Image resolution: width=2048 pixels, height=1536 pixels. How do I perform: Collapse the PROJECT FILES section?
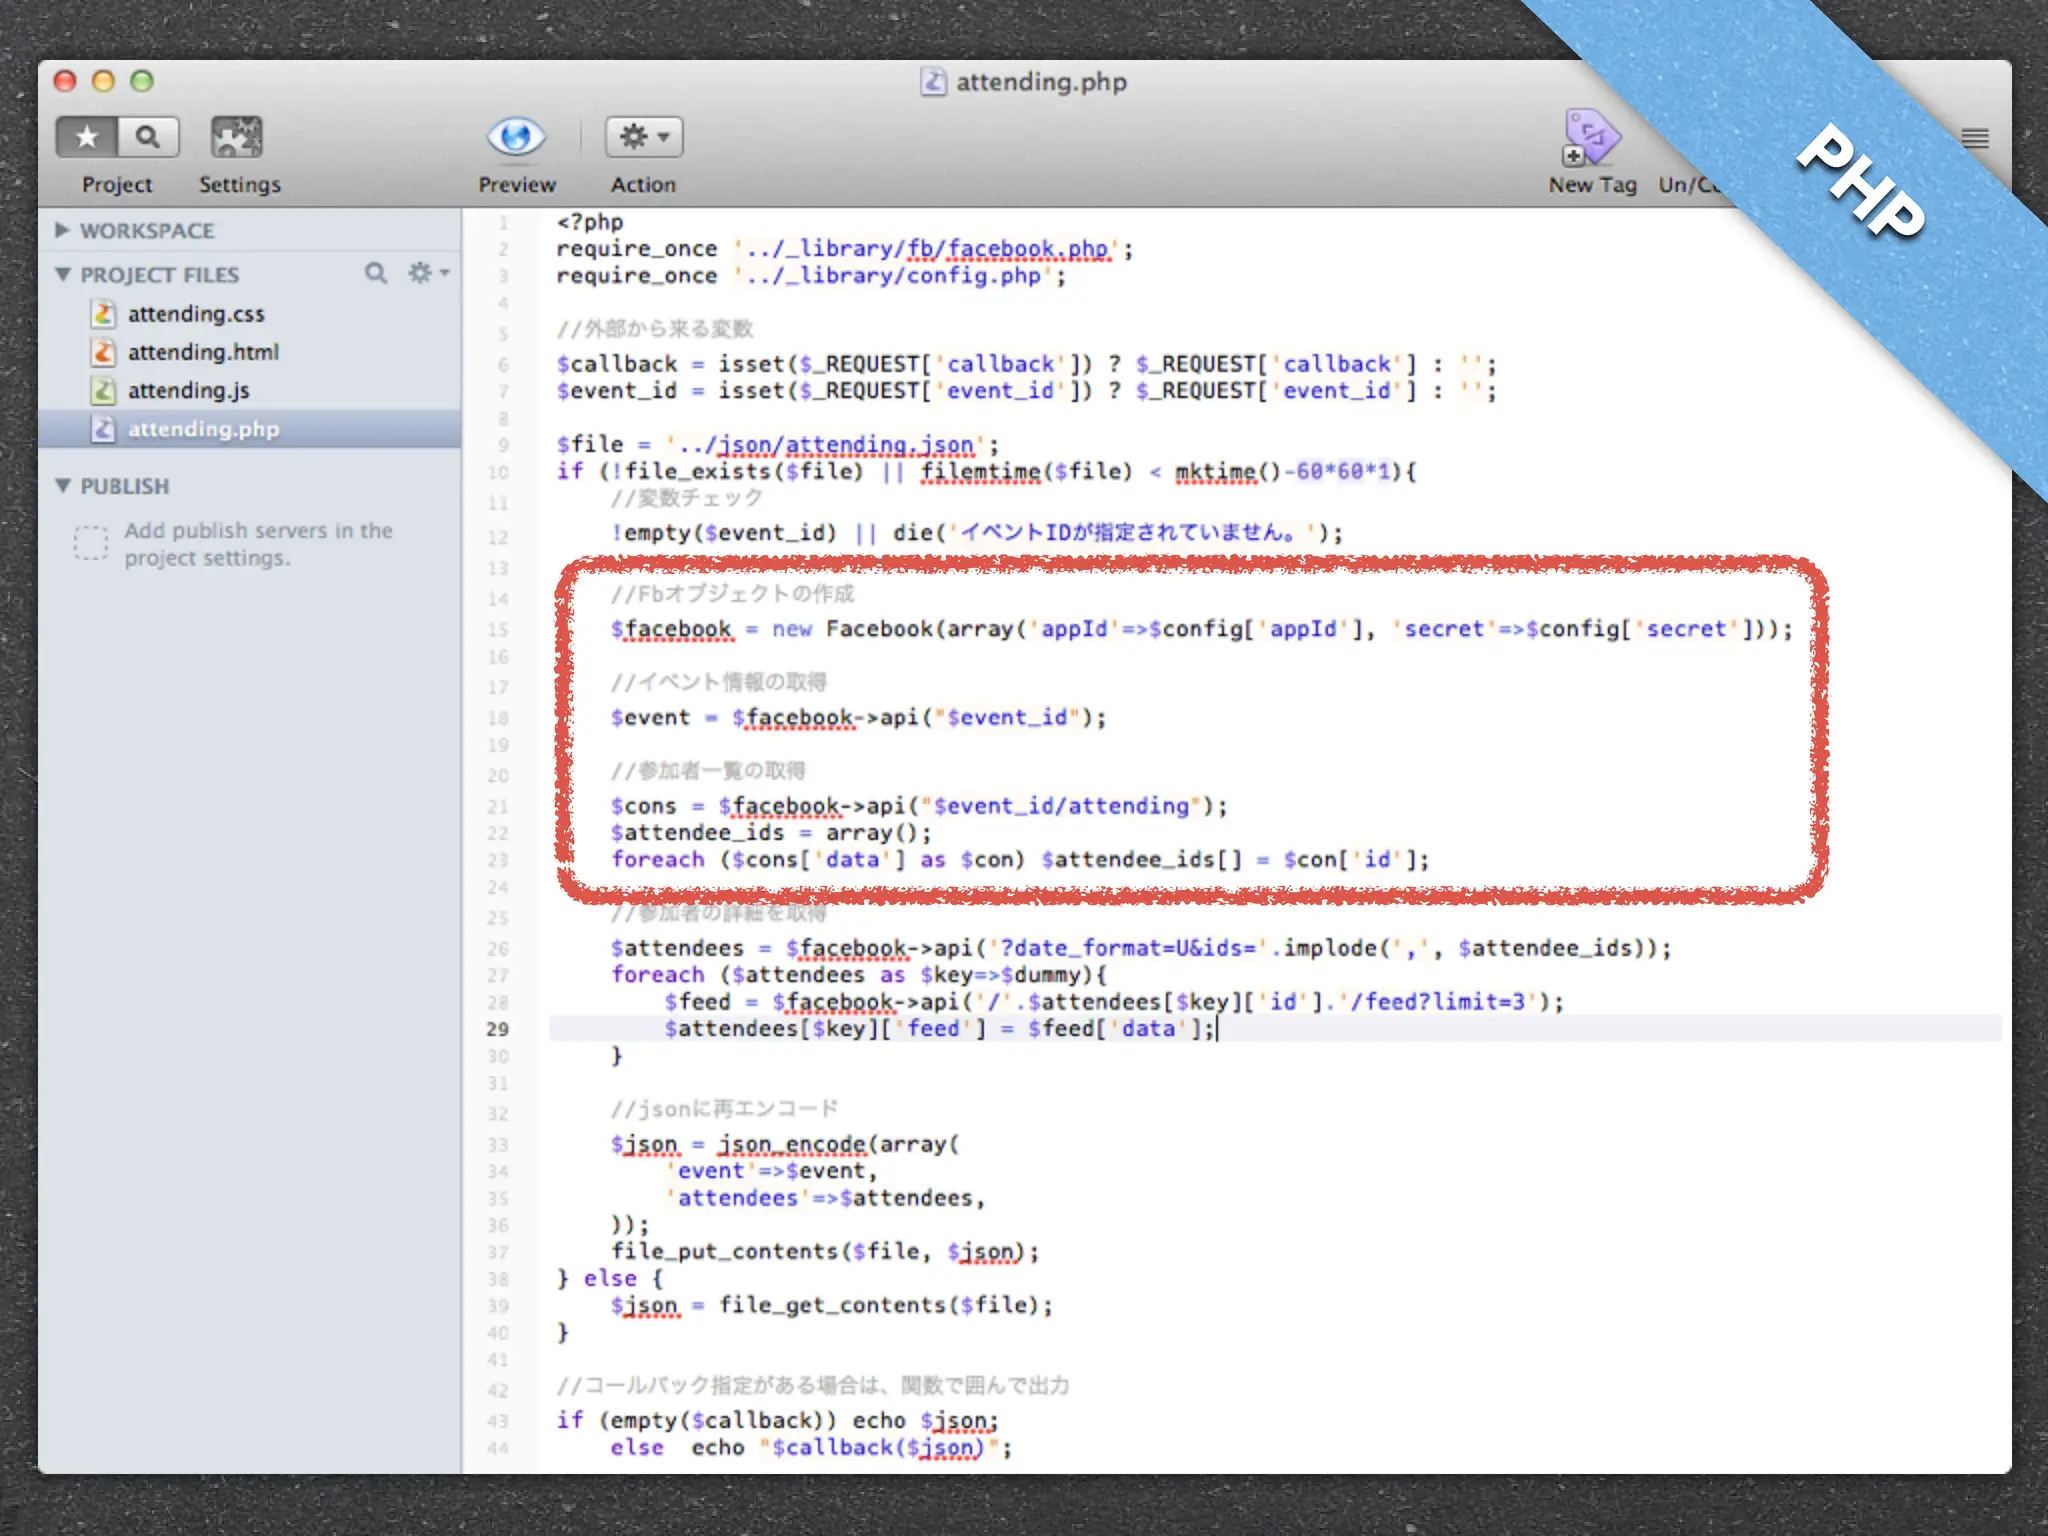click(x=62, y=274)
